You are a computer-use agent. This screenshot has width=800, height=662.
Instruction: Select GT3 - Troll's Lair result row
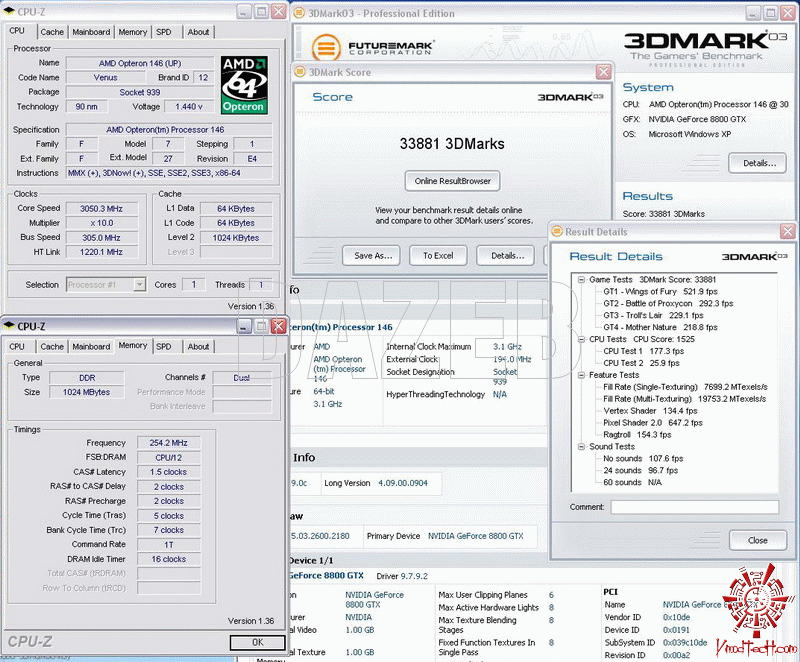653,315
